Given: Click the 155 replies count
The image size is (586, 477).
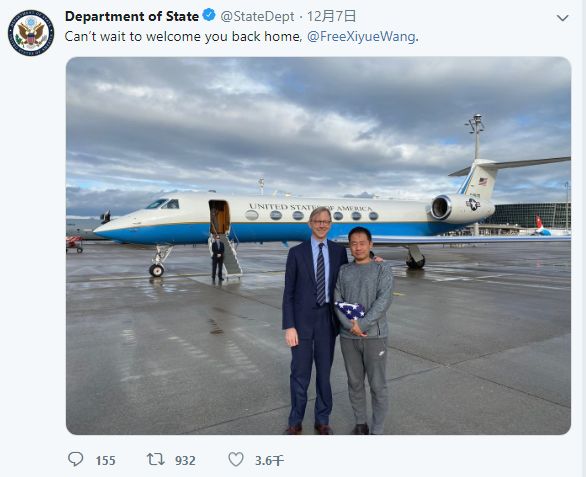Looking at the screenshot, I should point(105,461).
